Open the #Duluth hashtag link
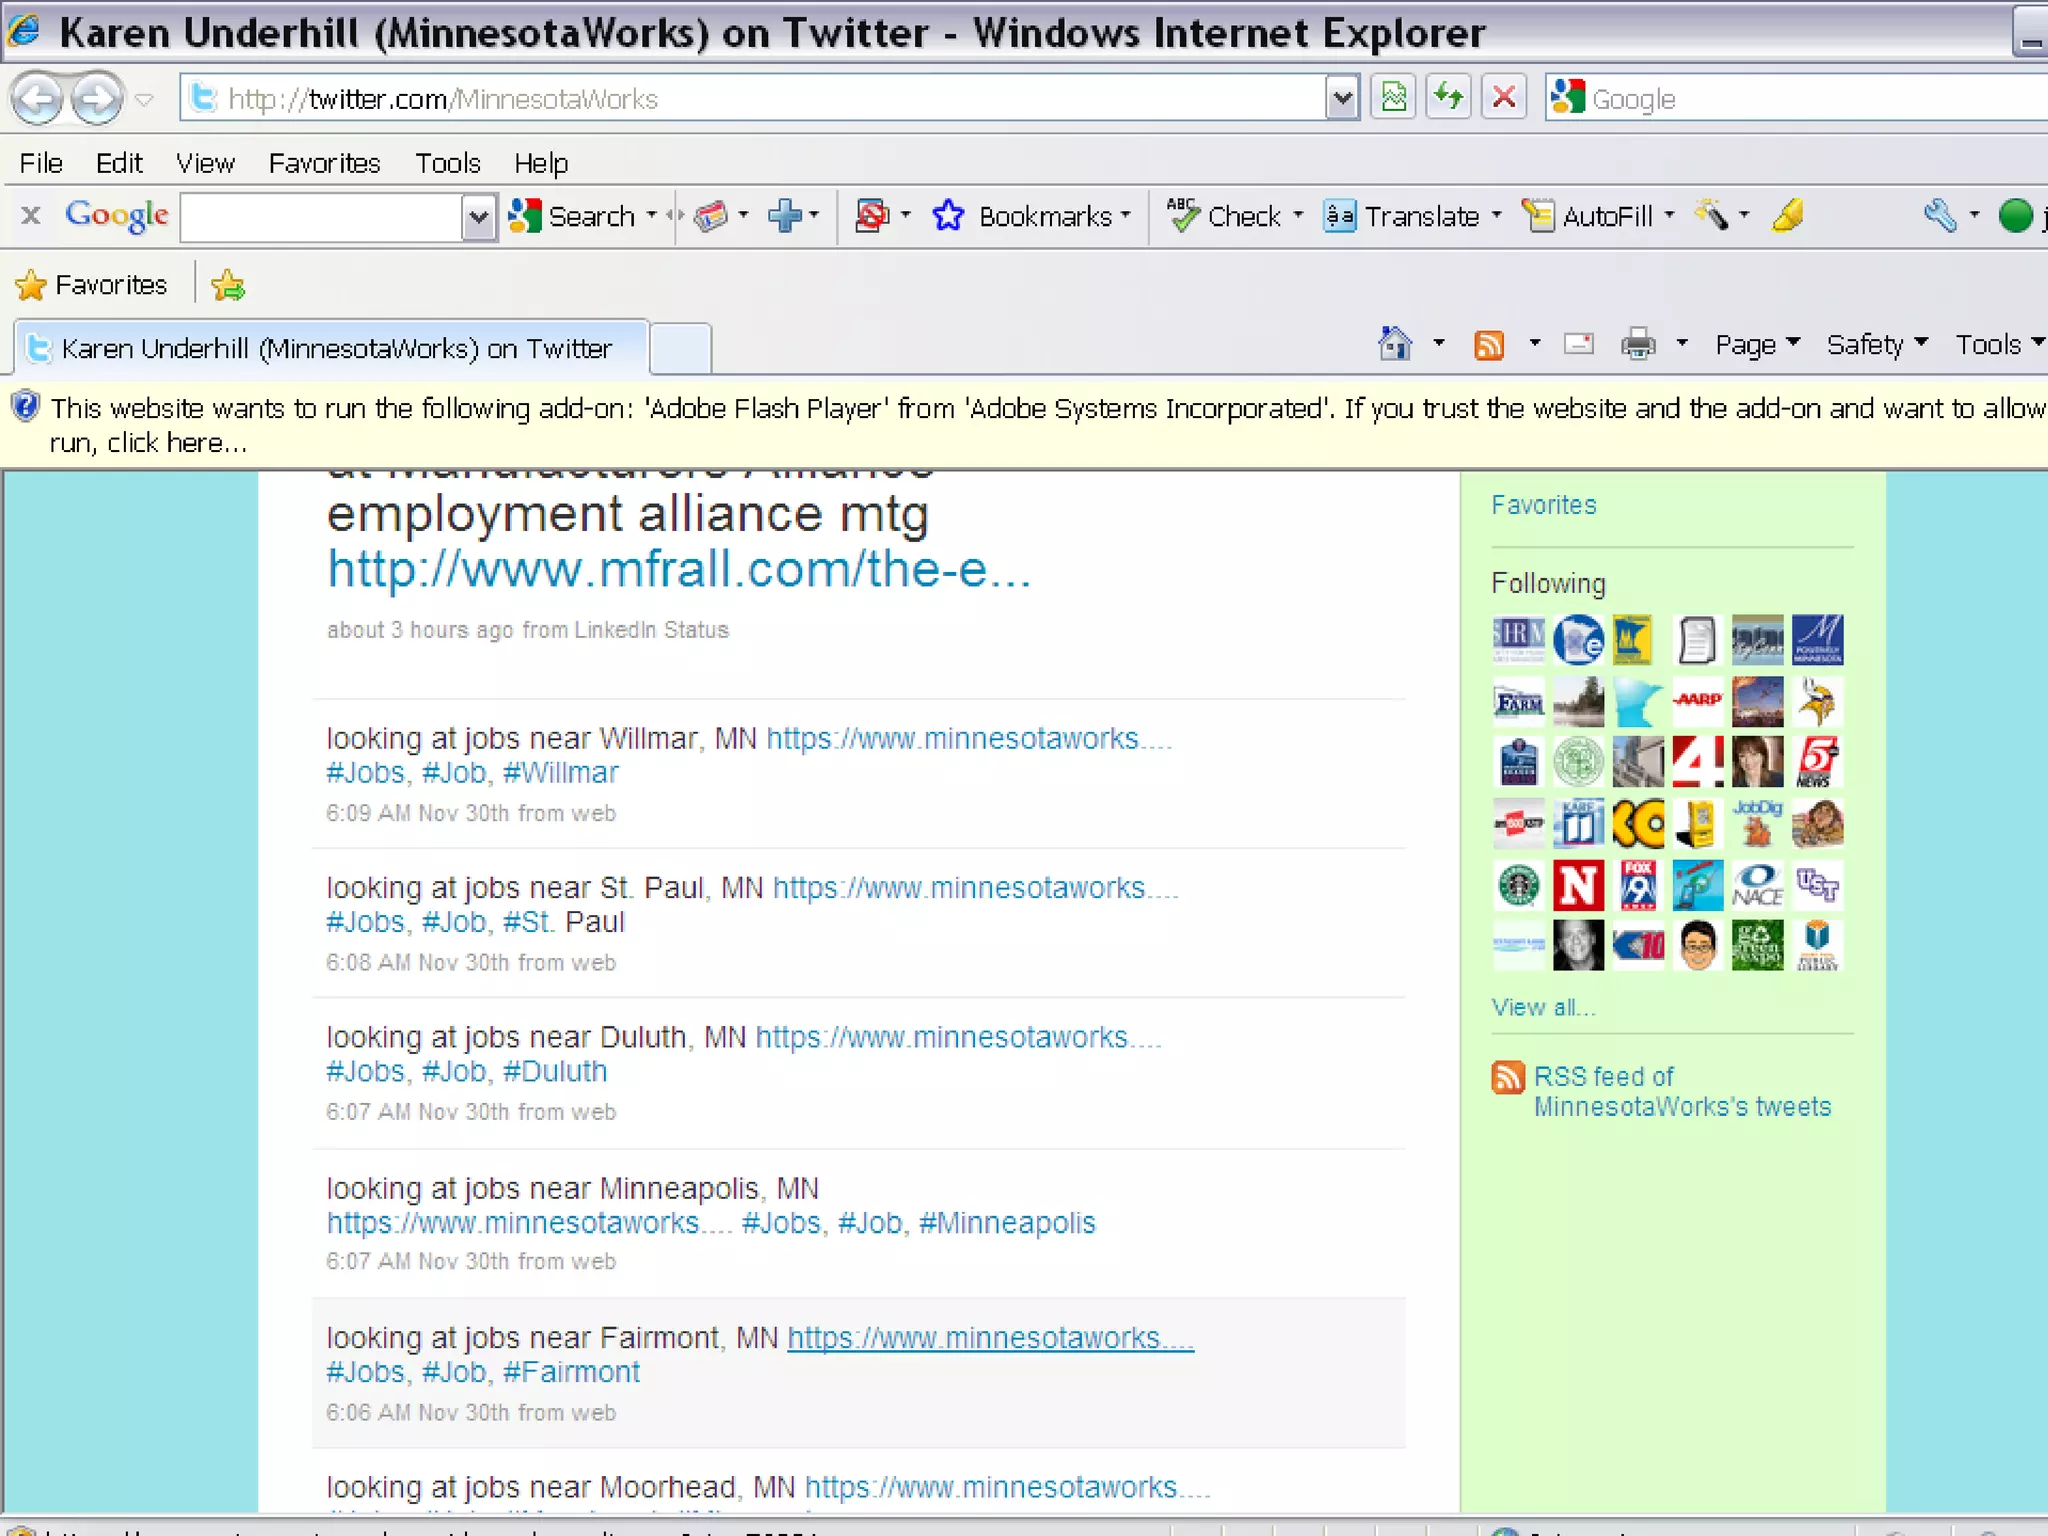 (x=554, y=1072)
